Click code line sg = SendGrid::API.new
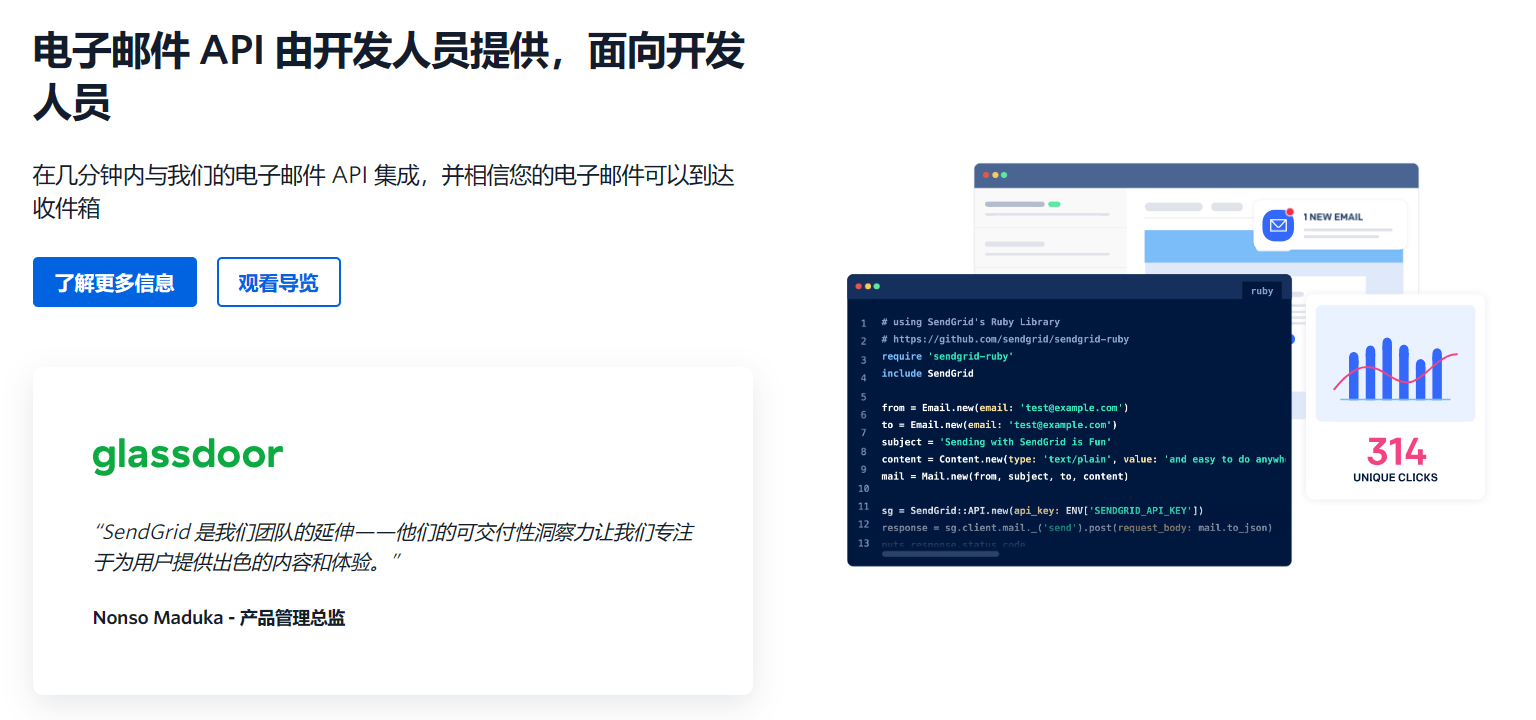Screen dimensions: 1536x720 [x=1043, y=511]
